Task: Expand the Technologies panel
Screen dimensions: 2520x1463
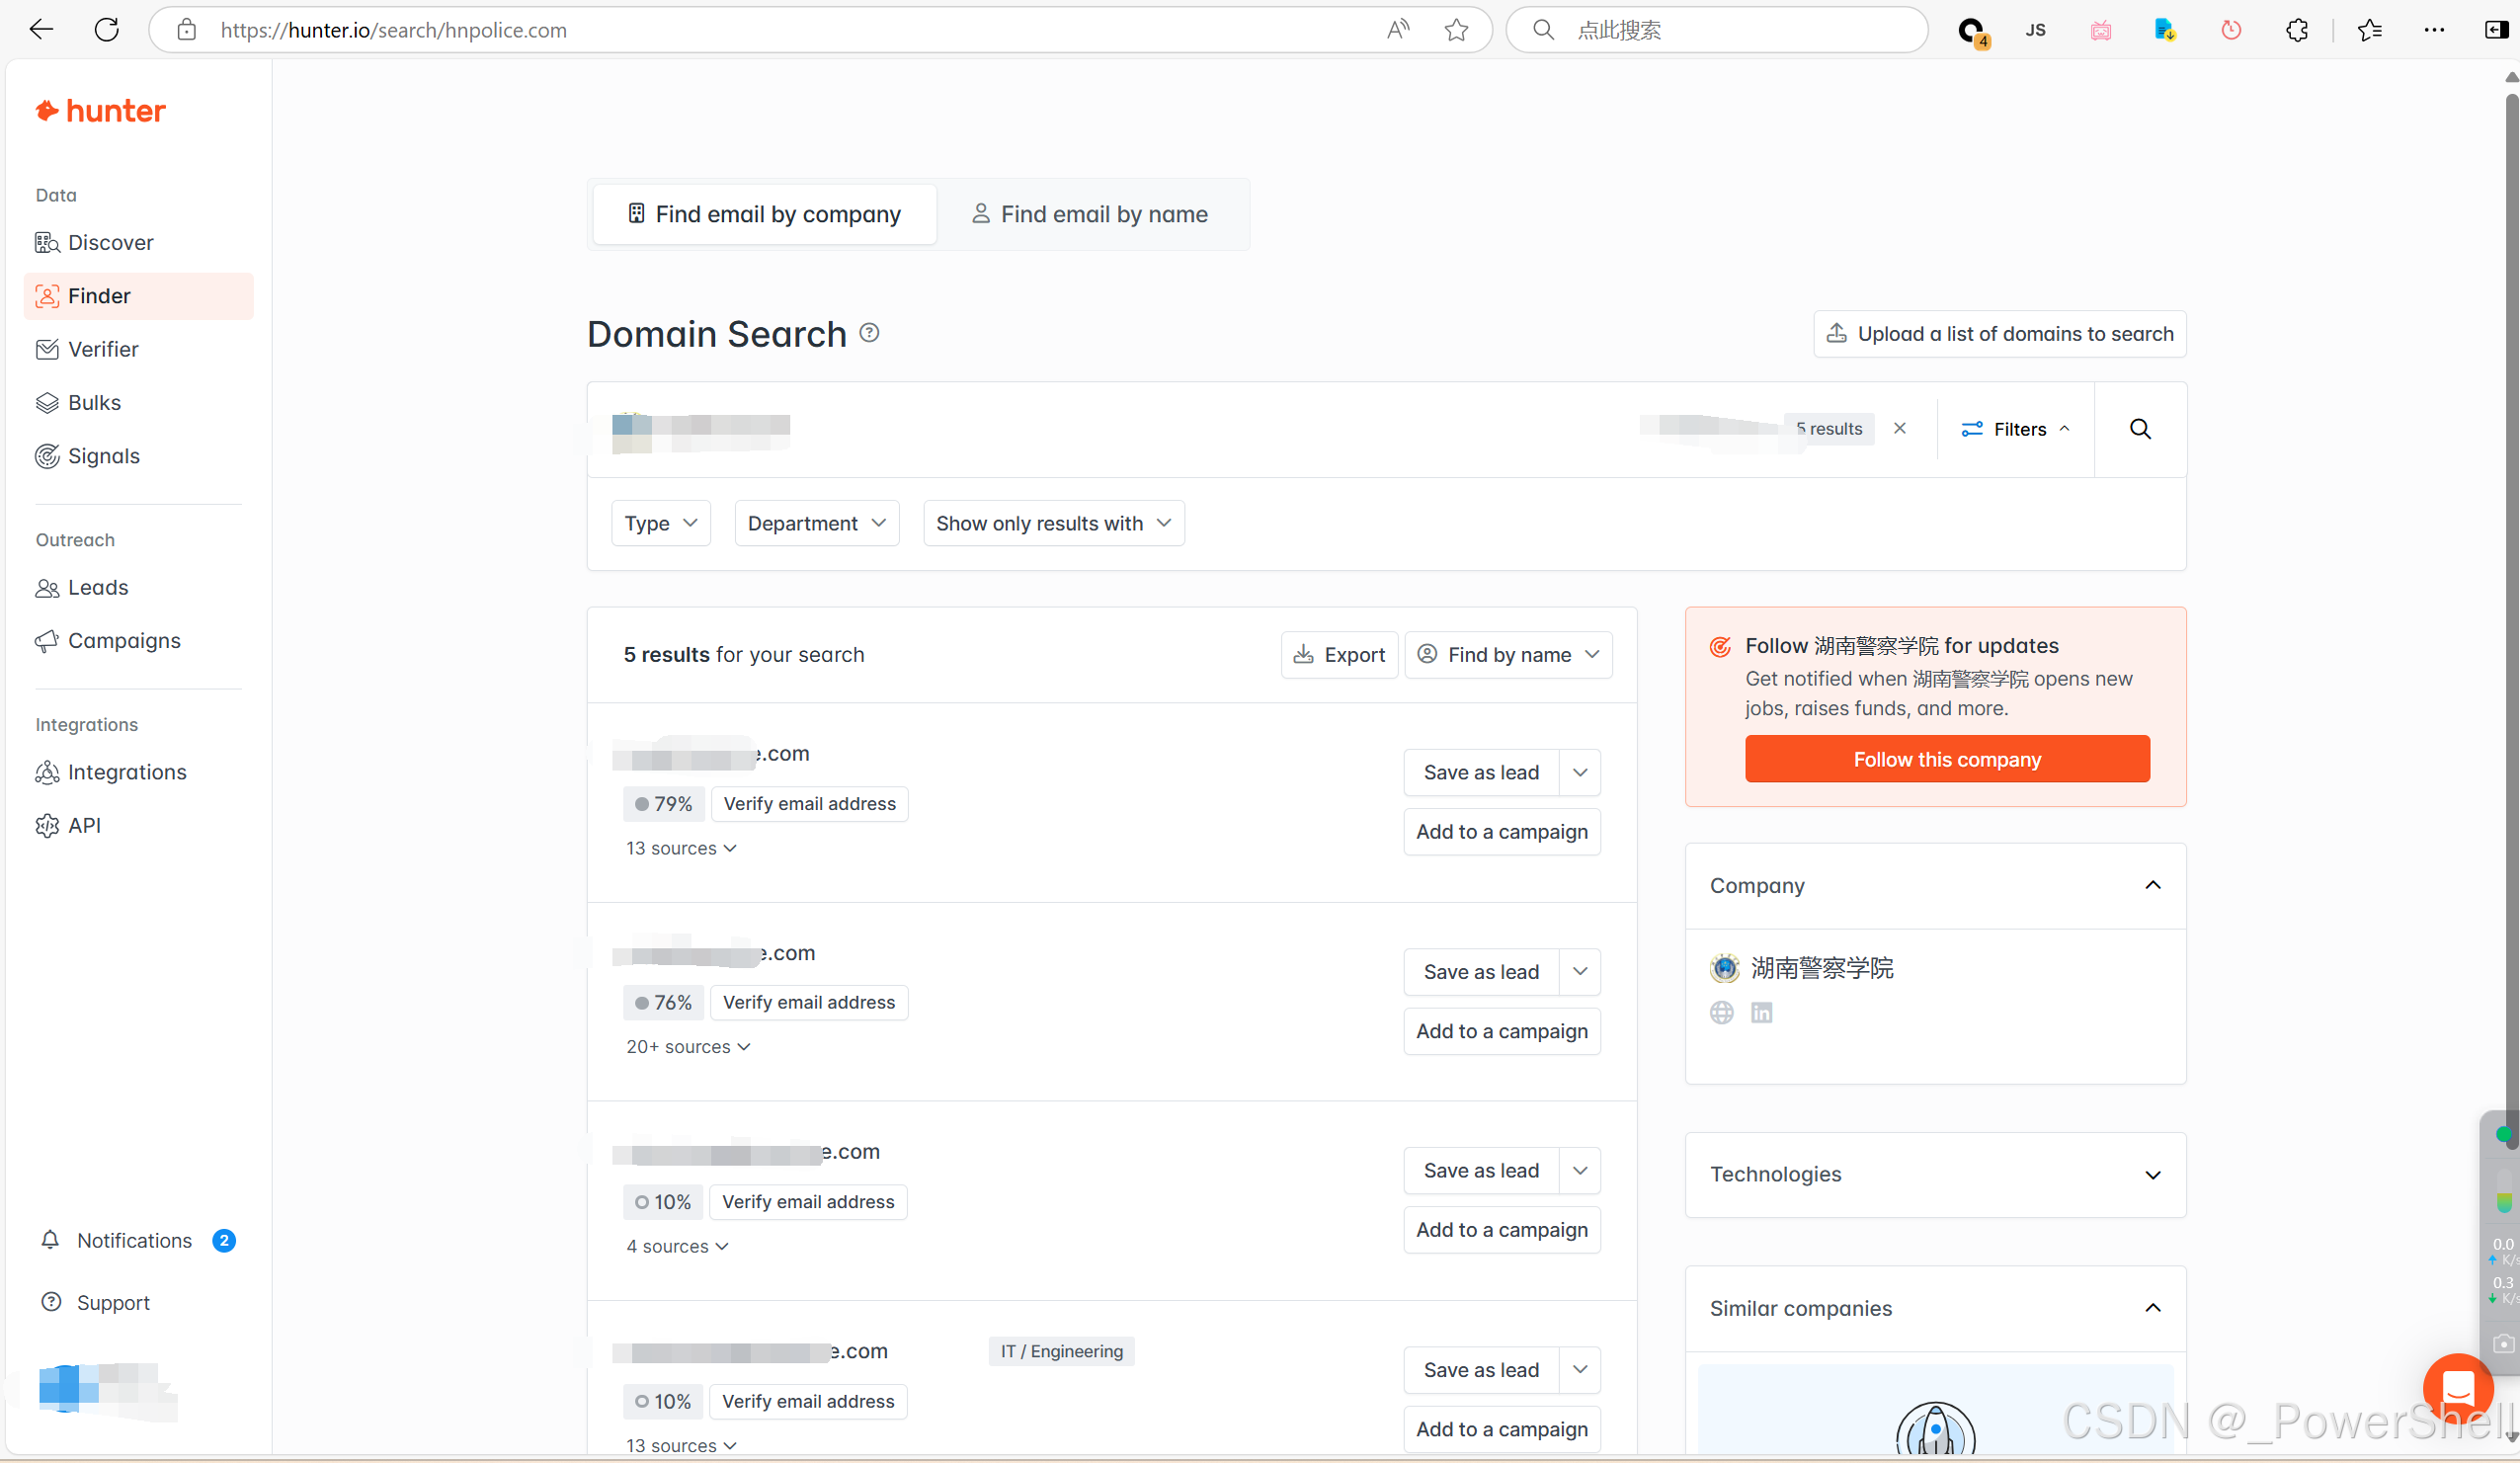Action: click(x=2152, y=1174)
